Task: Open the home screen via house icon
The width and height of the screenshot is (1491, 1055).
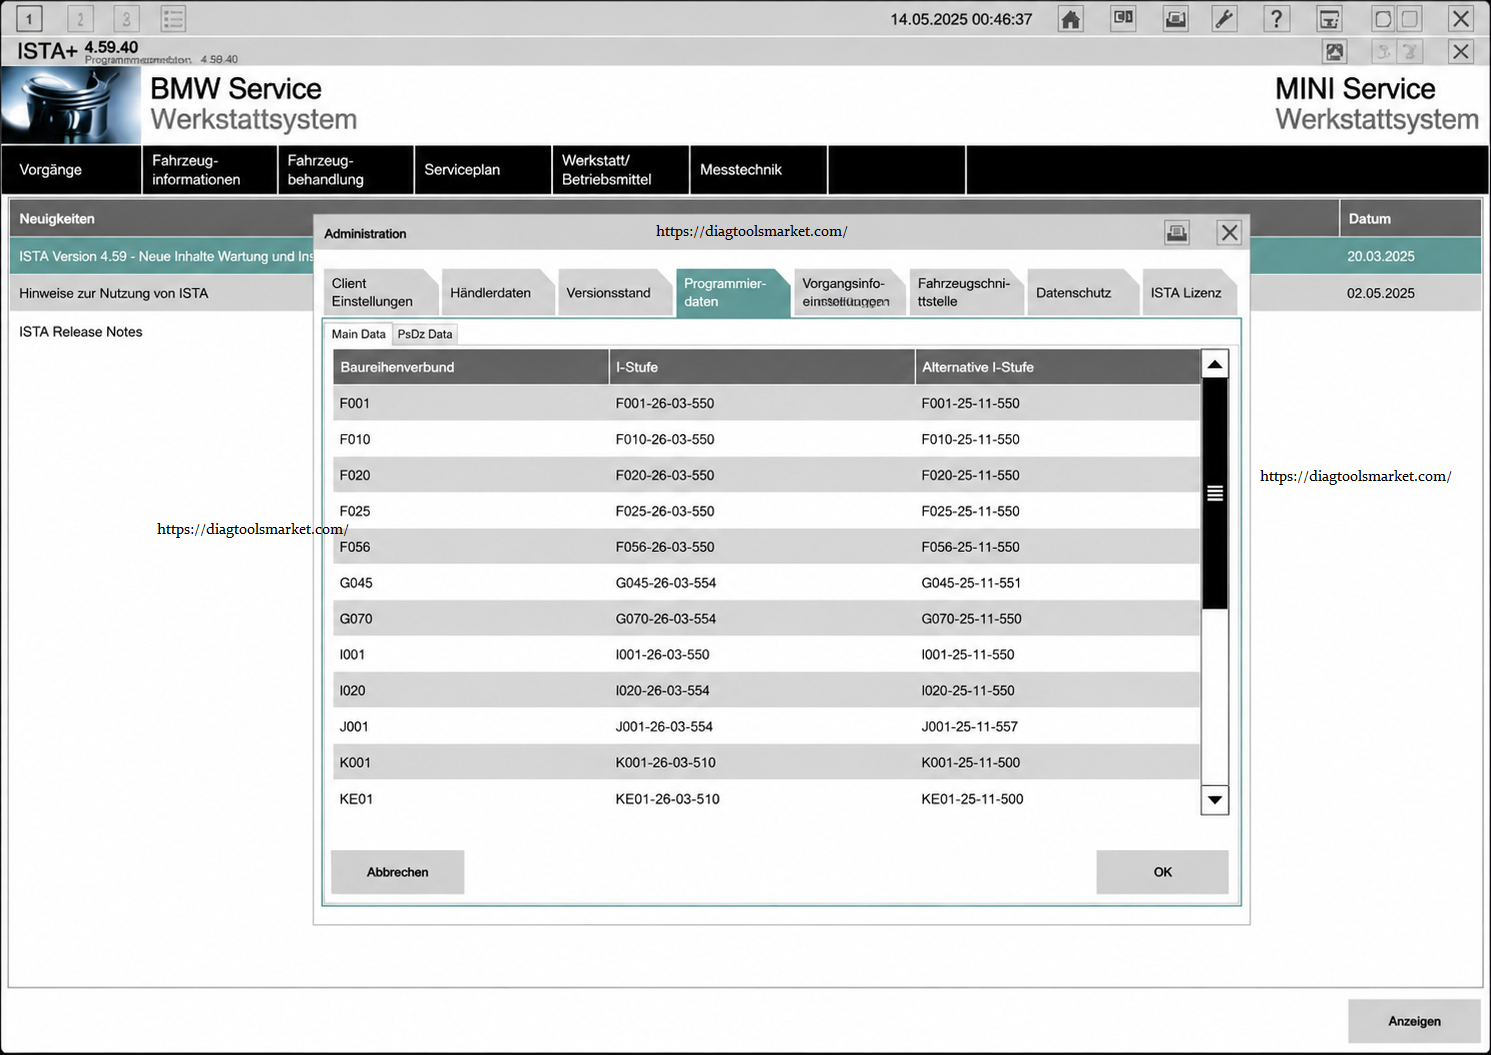Action: pos(1071,19)
